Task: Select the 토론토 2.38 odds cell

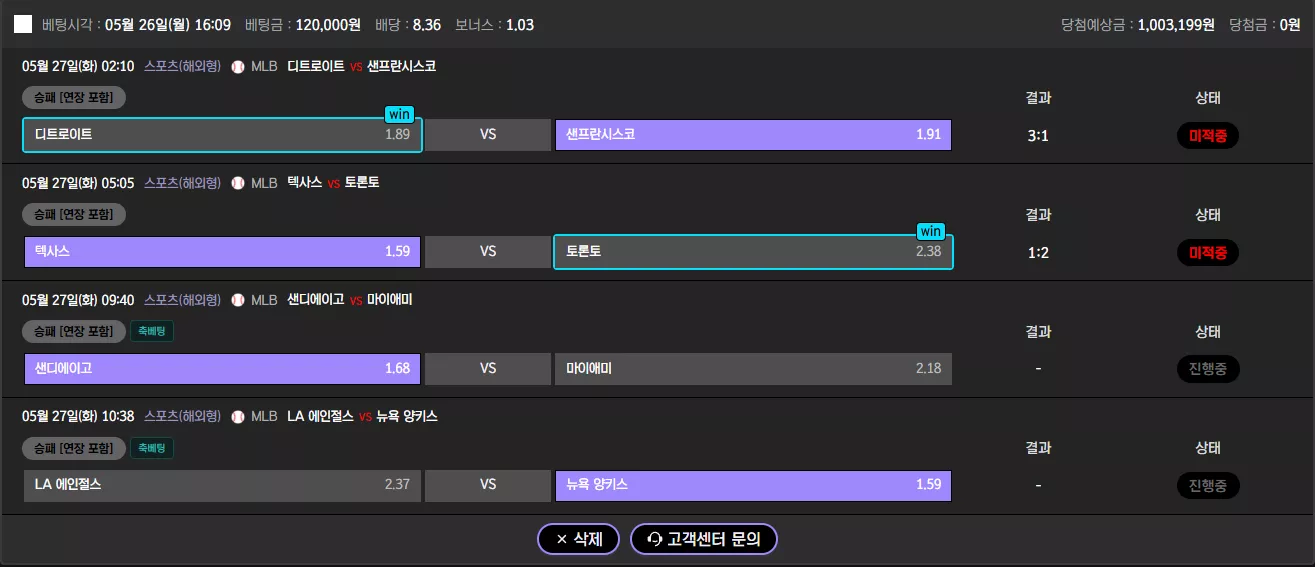Action: tap(753, 252)
